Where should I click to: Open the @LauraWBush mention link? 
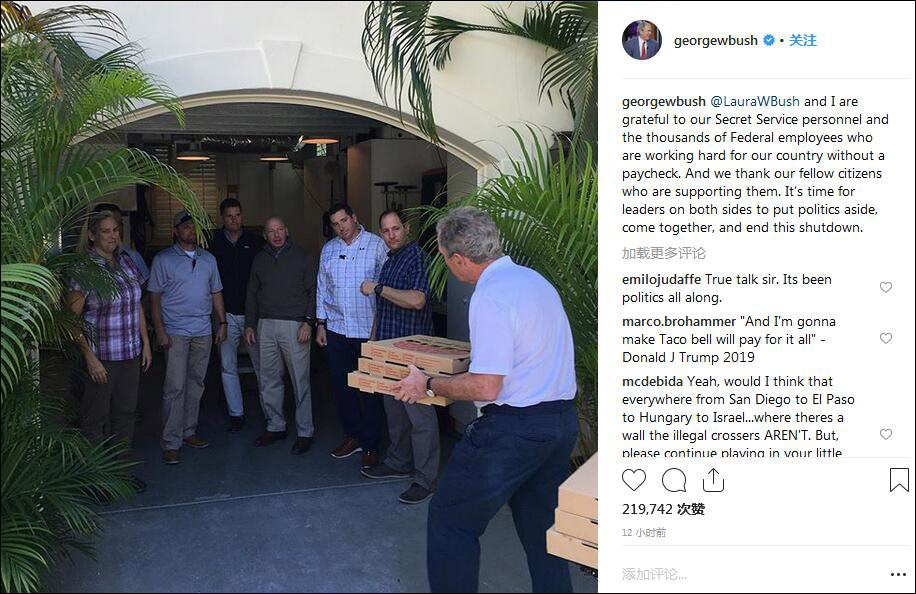[755, 101]
